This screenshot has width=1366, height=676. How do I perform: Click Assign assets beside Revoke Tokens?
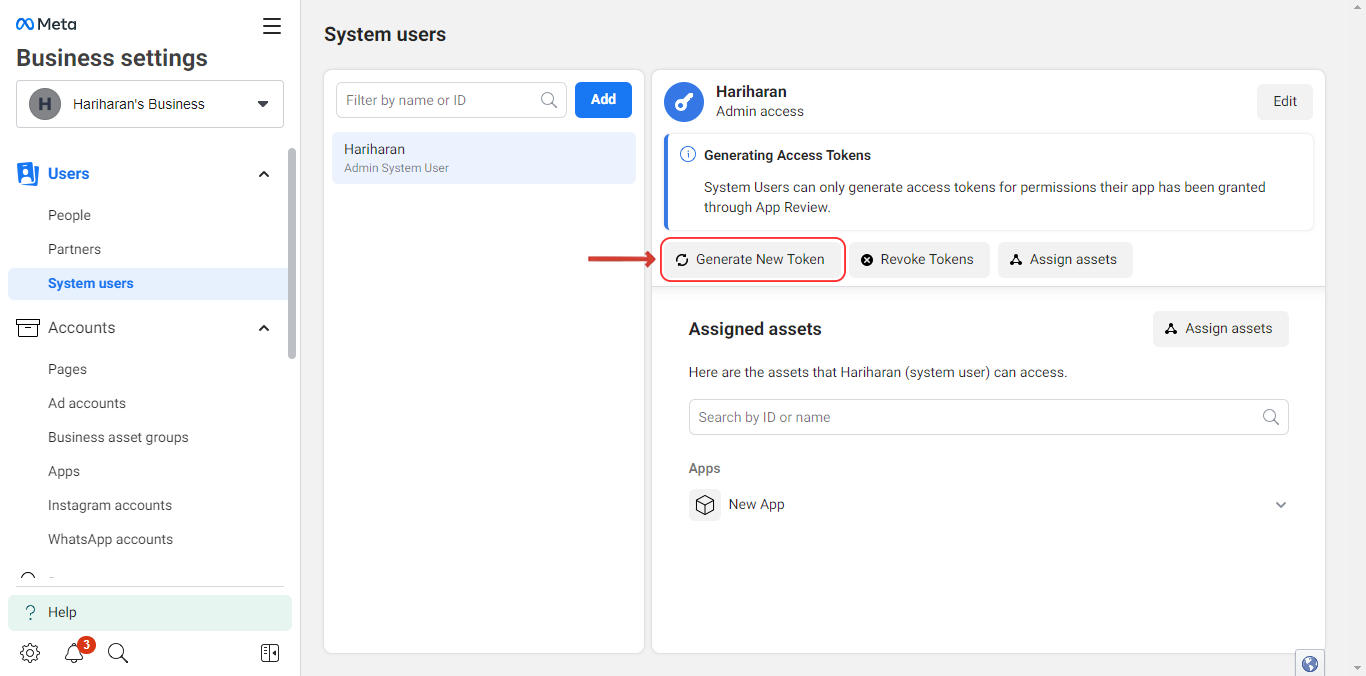pos(1065,260)
